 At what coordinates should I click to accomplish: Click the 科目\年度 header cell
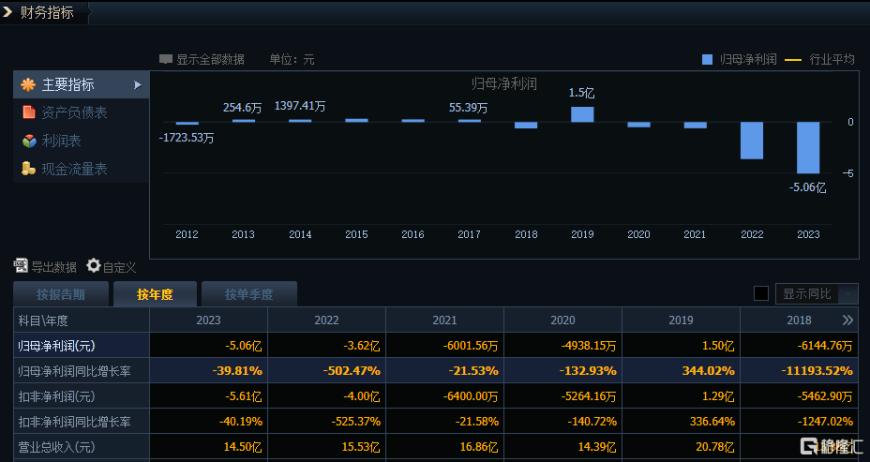point(81,320)
